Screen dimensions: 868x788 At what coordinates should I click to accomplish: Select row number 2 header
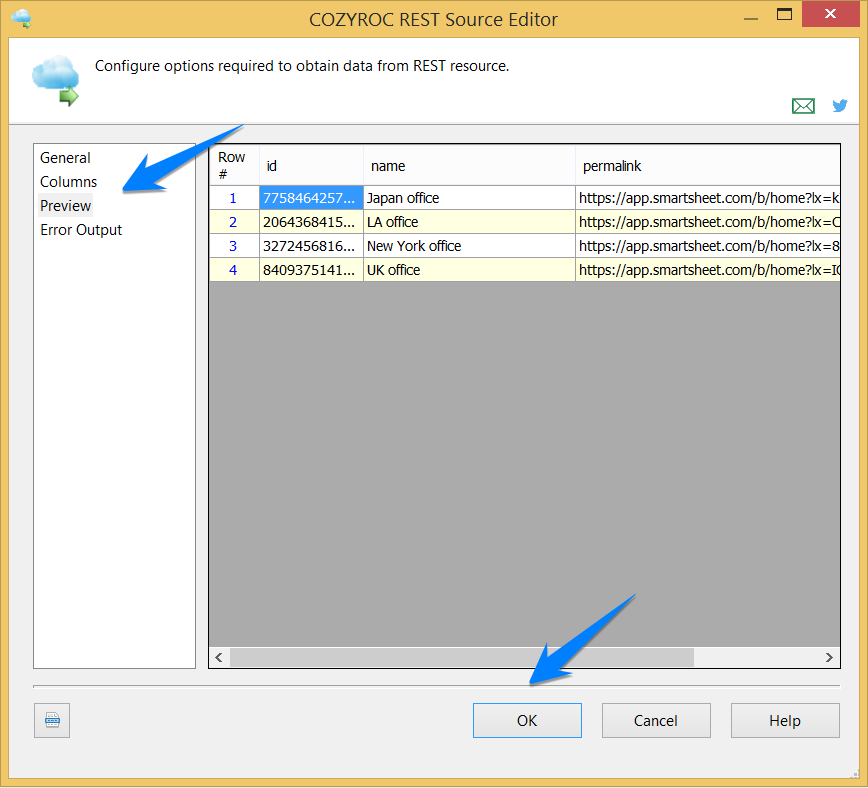point(234,222)
